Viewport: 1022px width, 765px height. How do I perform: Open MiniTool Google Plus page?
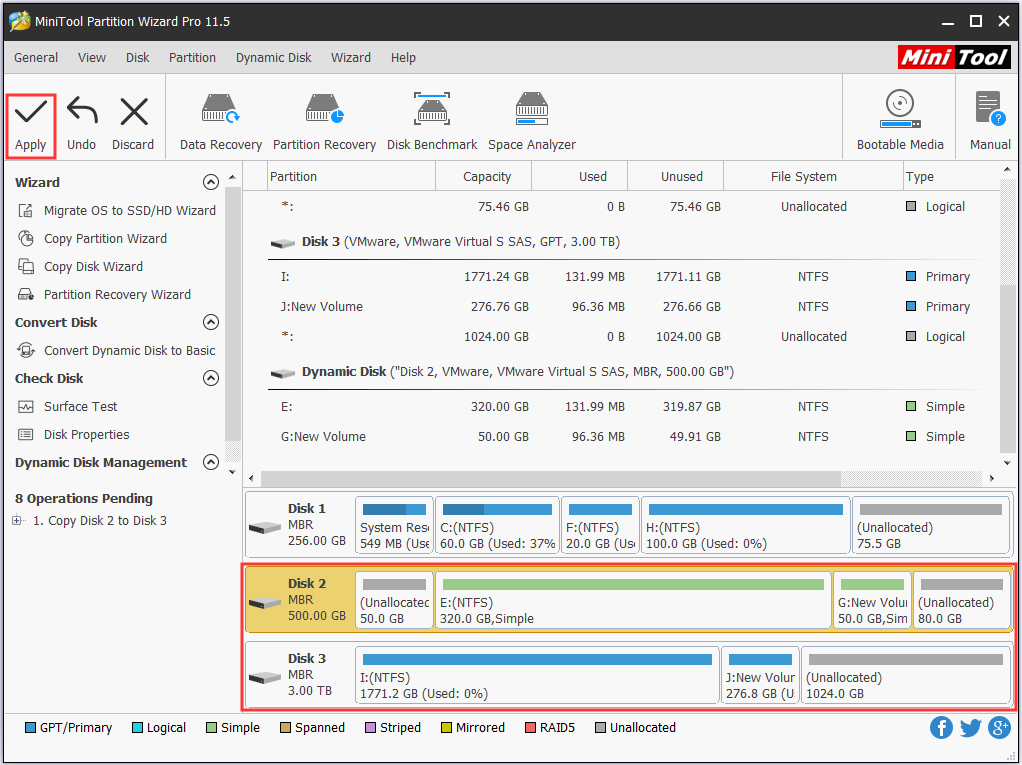(x=999, y=727)
